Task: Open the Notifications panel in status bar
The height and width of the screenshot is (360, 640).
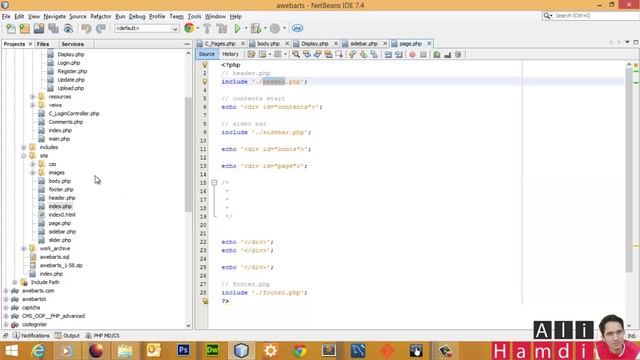Action: 31,336
